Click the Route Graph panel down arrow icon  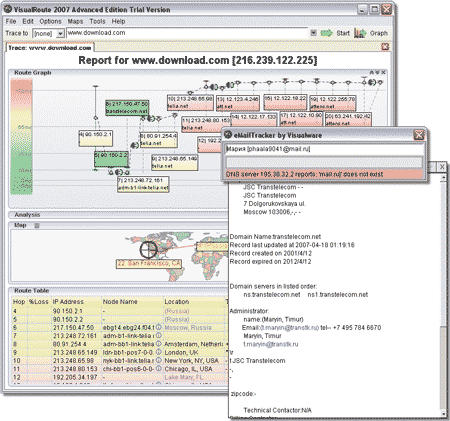(x=377, y=72)
